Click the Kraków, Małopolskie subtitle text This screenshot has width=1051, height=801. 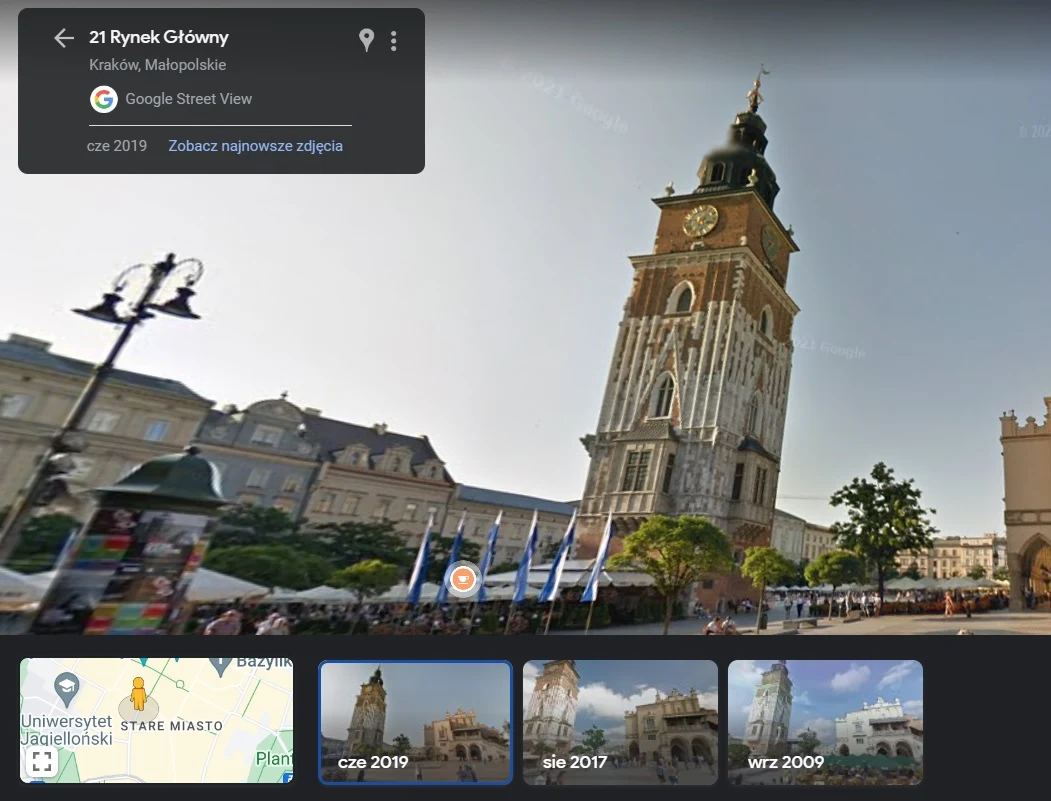[157, 64]
